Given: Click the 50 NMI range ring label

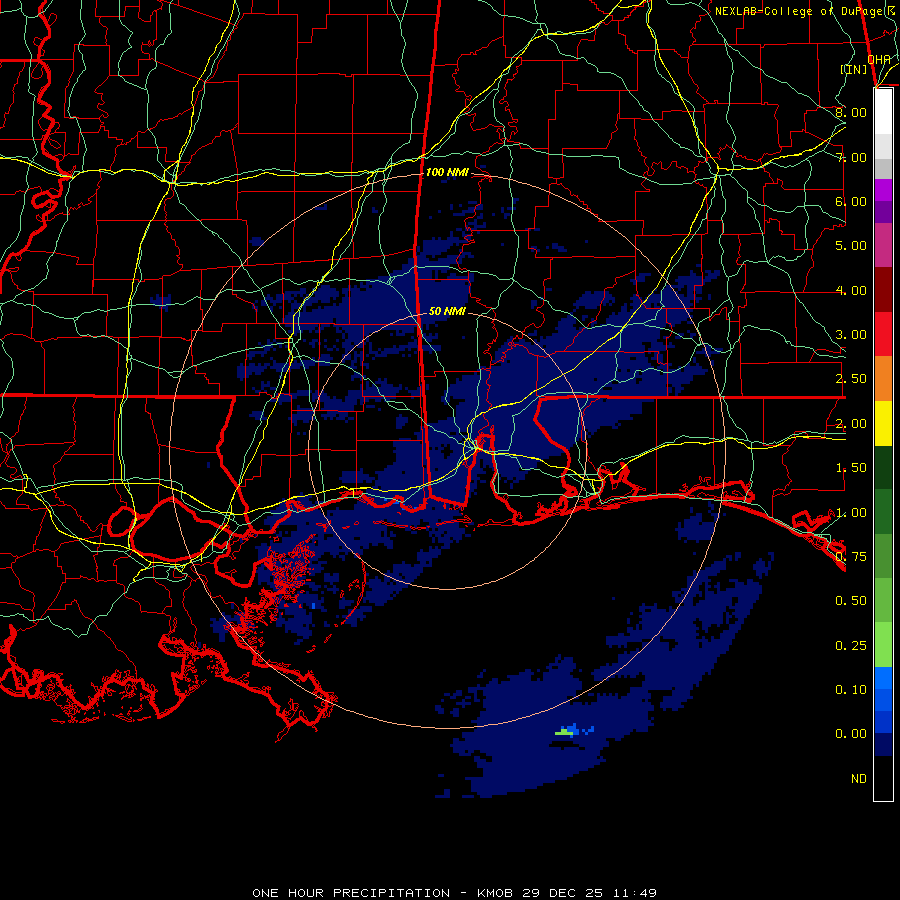Looking at the screenshot, I should click(x=447, y=311).
